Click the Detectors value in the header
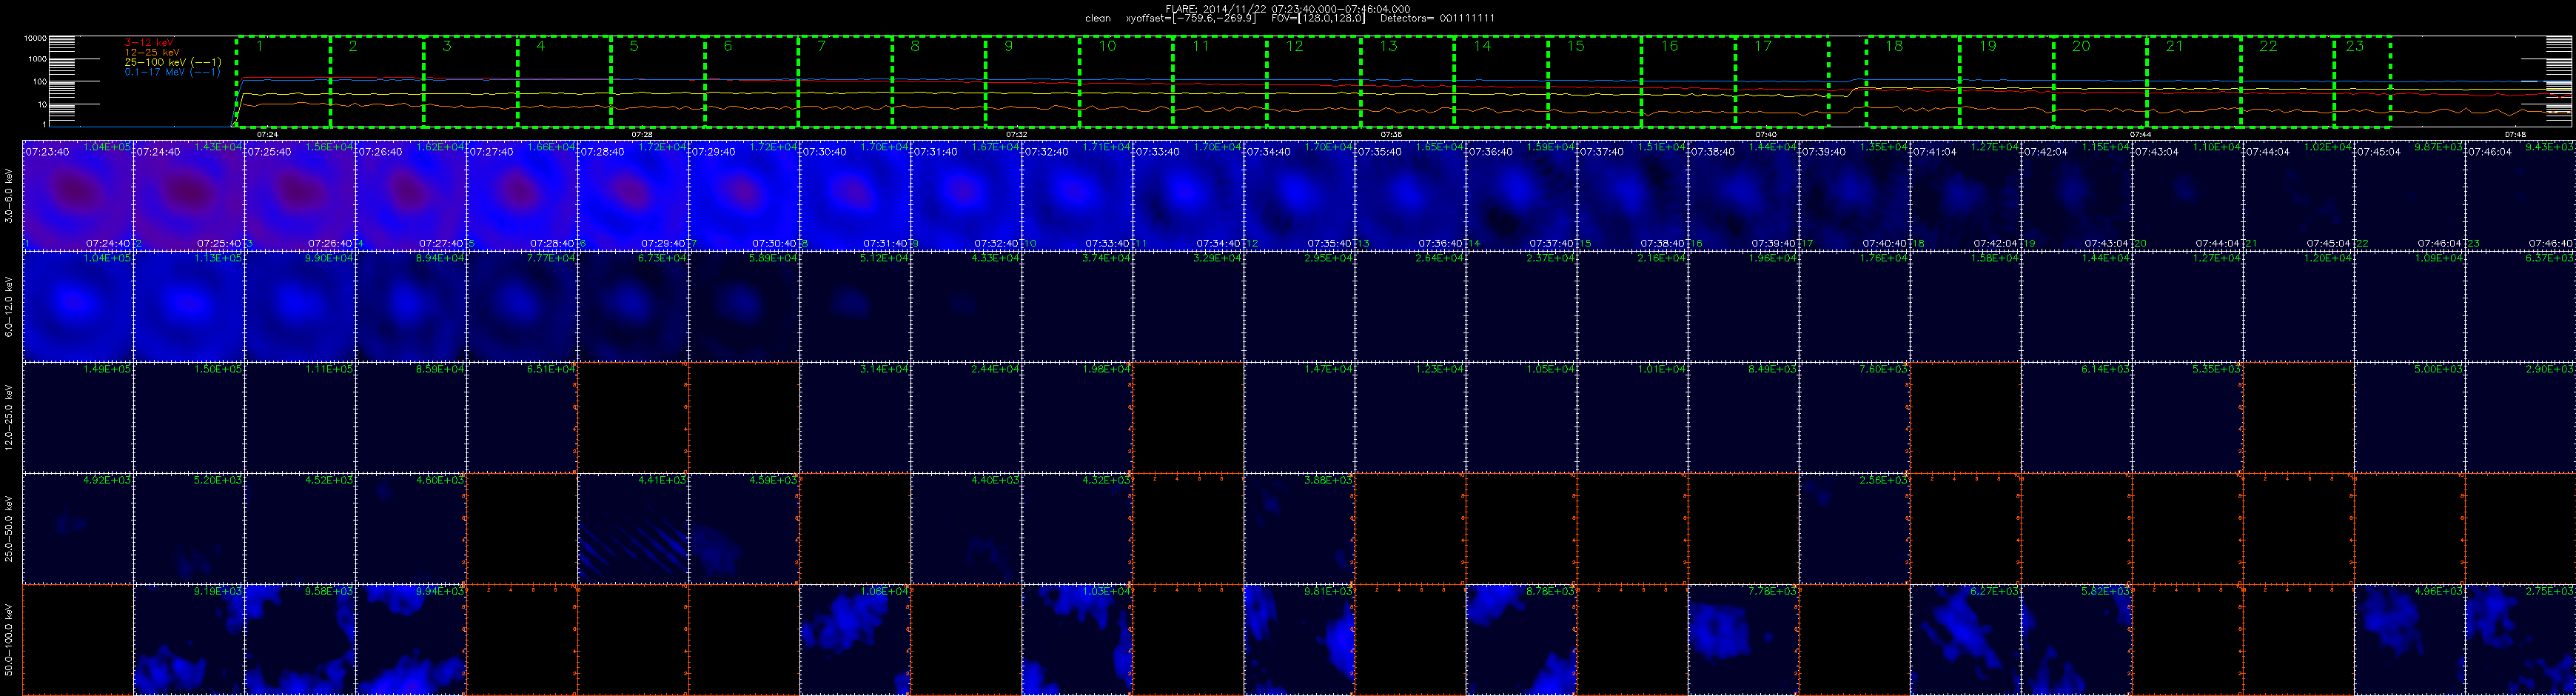2576x696 pixels. [x=1437, y=19]
